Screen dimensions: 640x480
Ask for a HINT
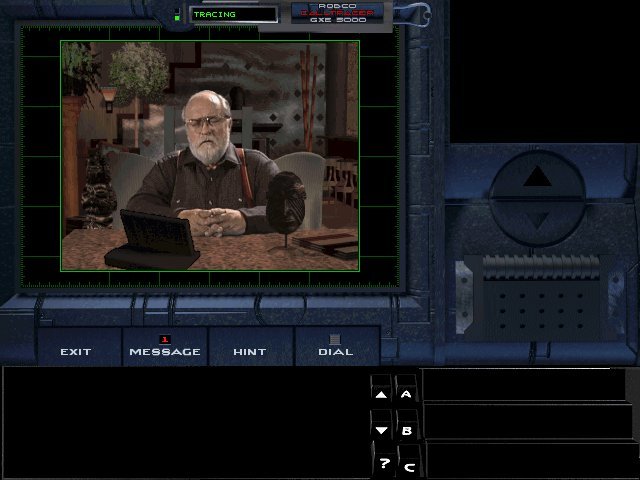pyautogui.click(x=251, y=346)
